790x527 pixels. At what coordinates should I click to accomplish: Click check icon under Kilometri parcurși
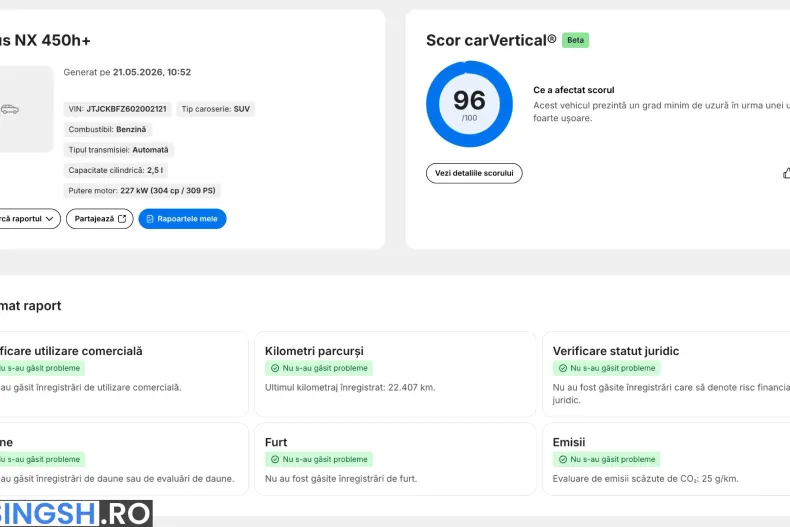click(x=275, y=368)
